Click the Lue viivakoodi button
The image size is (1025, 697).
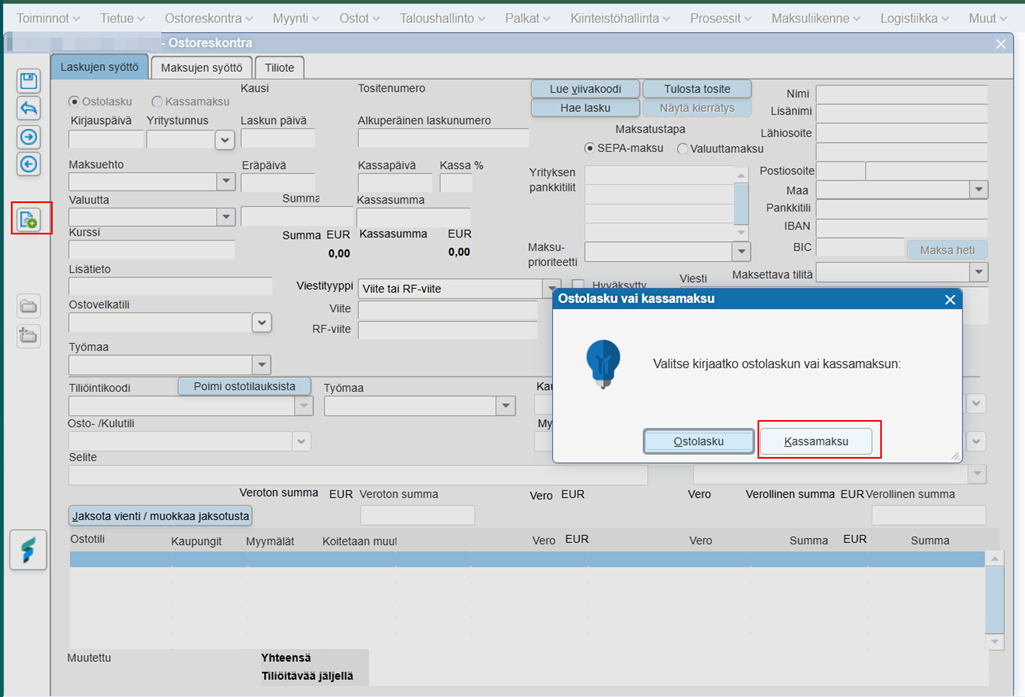coord(585,89)
